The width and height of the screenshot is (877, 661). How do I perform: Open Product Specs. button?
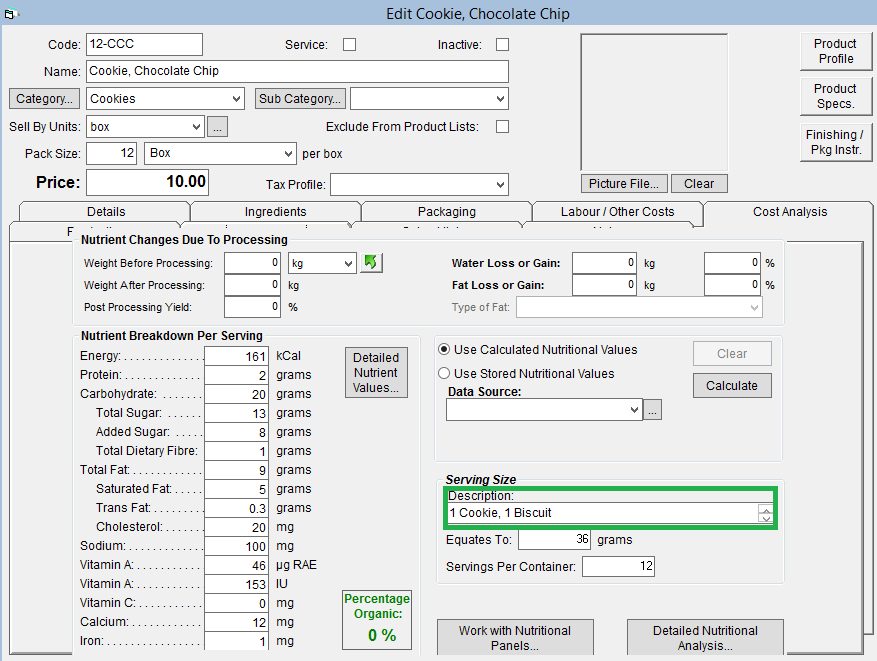836,96
